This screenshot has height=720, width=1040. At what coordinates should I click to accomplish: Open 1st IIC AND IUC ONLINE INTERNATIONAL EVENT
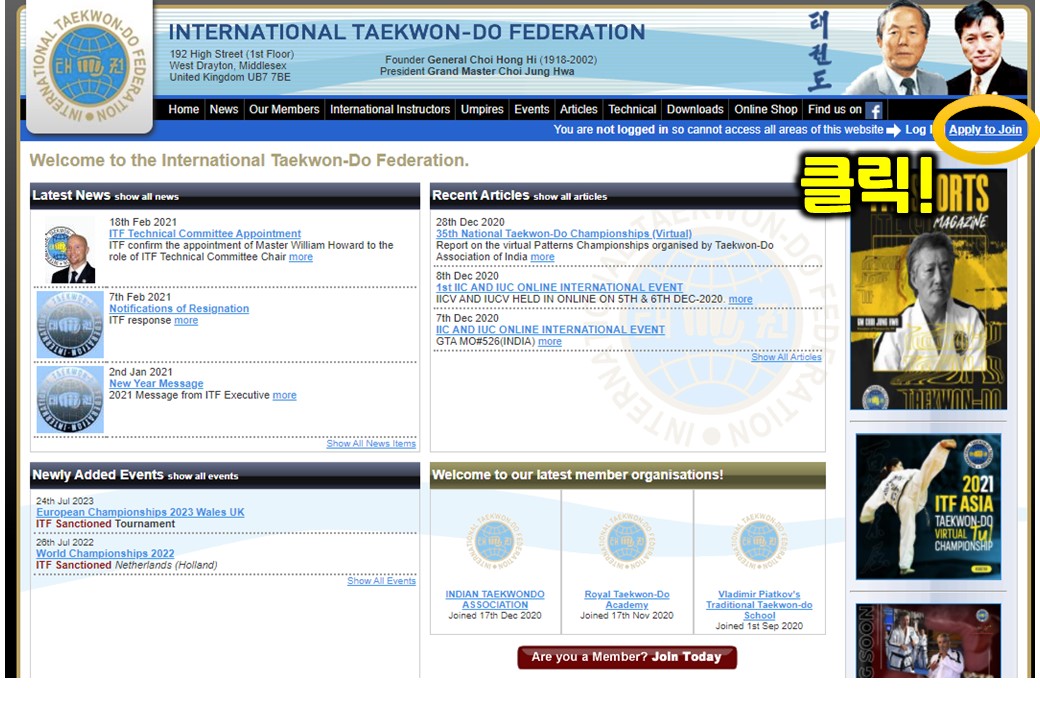(x=559, y=287)
